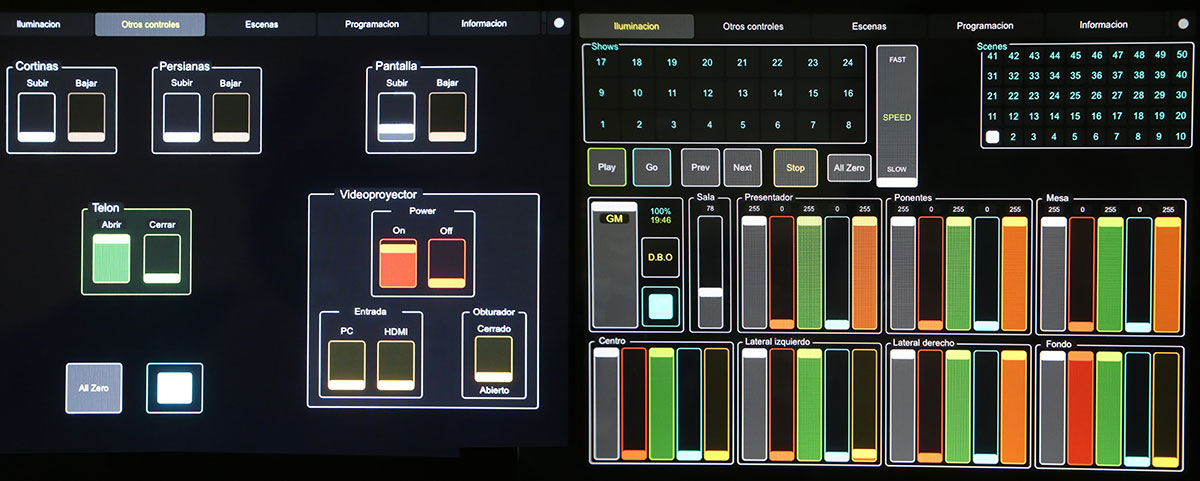Toggle the Obturador Cerrado/Abierto shutter

pos(493,359)
